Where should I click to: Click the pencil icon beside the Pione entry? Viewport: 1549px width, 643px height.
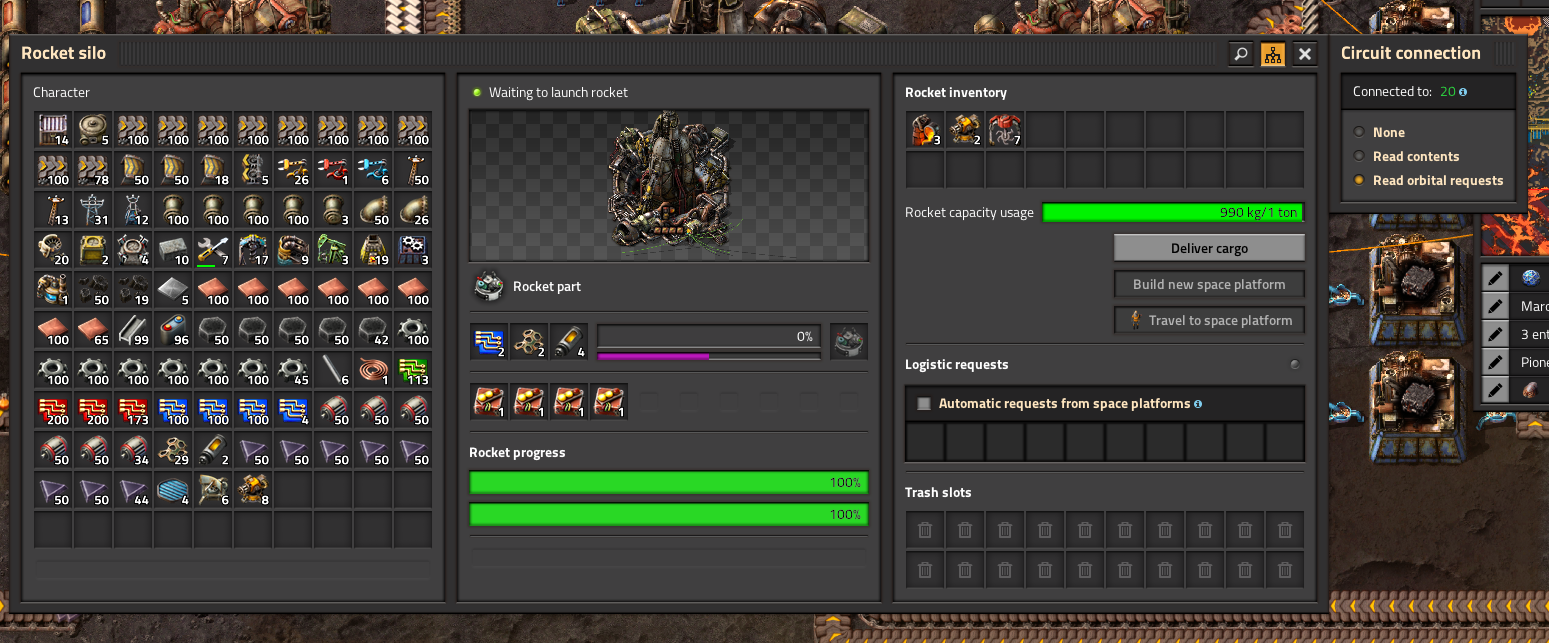1495,362
